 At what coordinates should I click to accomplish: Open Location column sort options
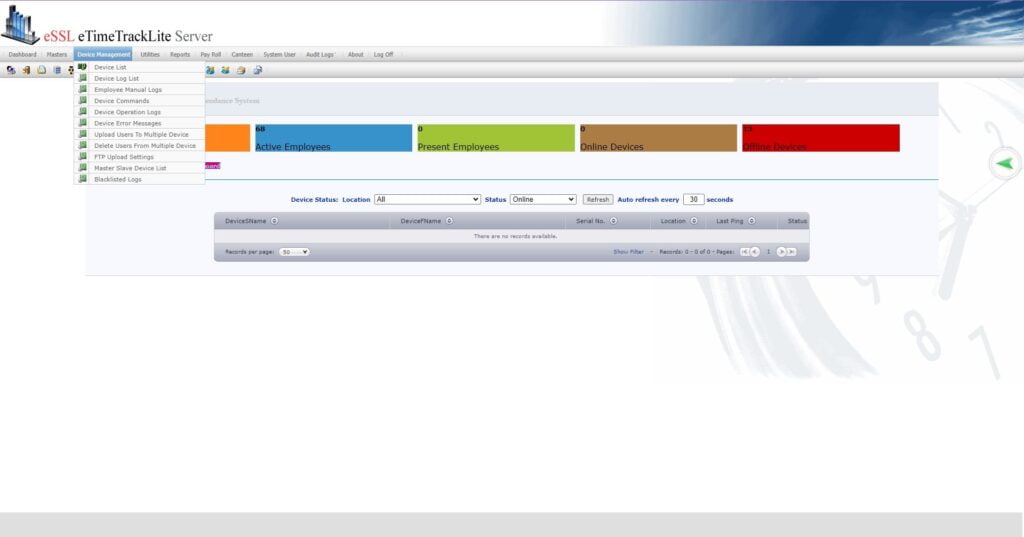694,221
